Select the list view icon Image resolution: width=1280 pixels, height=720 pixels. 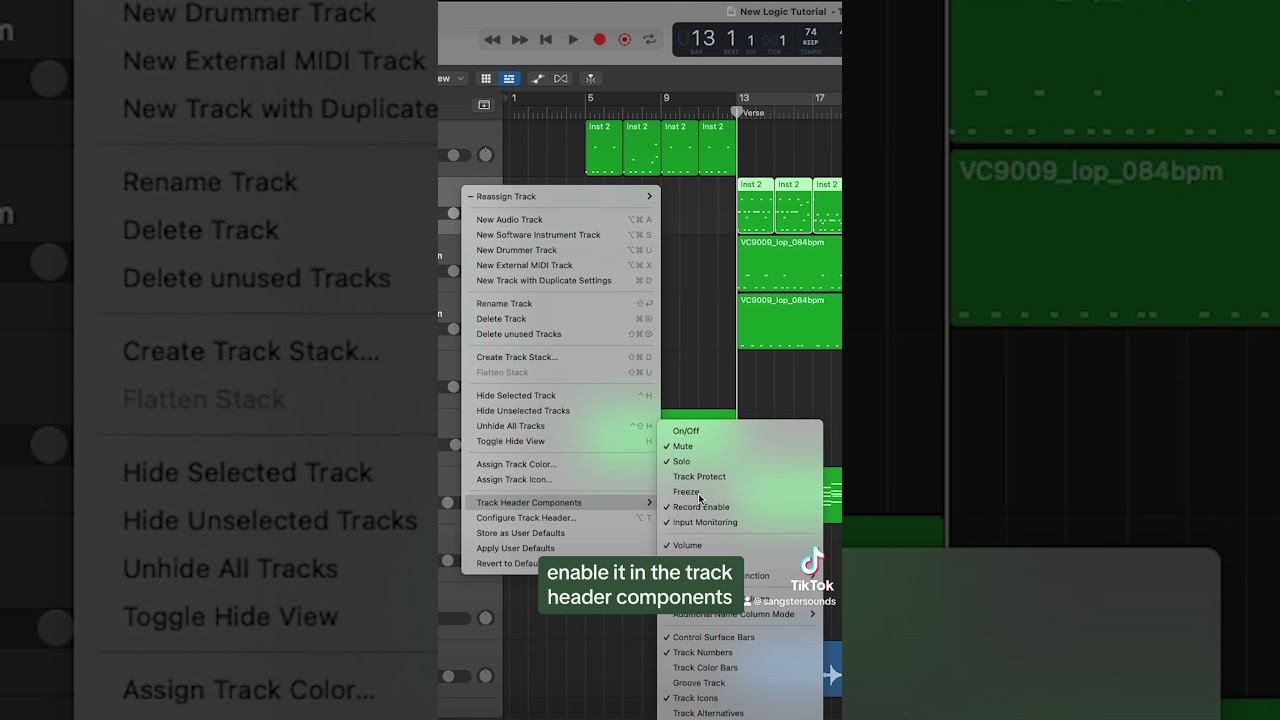click(x=509, y=79)
